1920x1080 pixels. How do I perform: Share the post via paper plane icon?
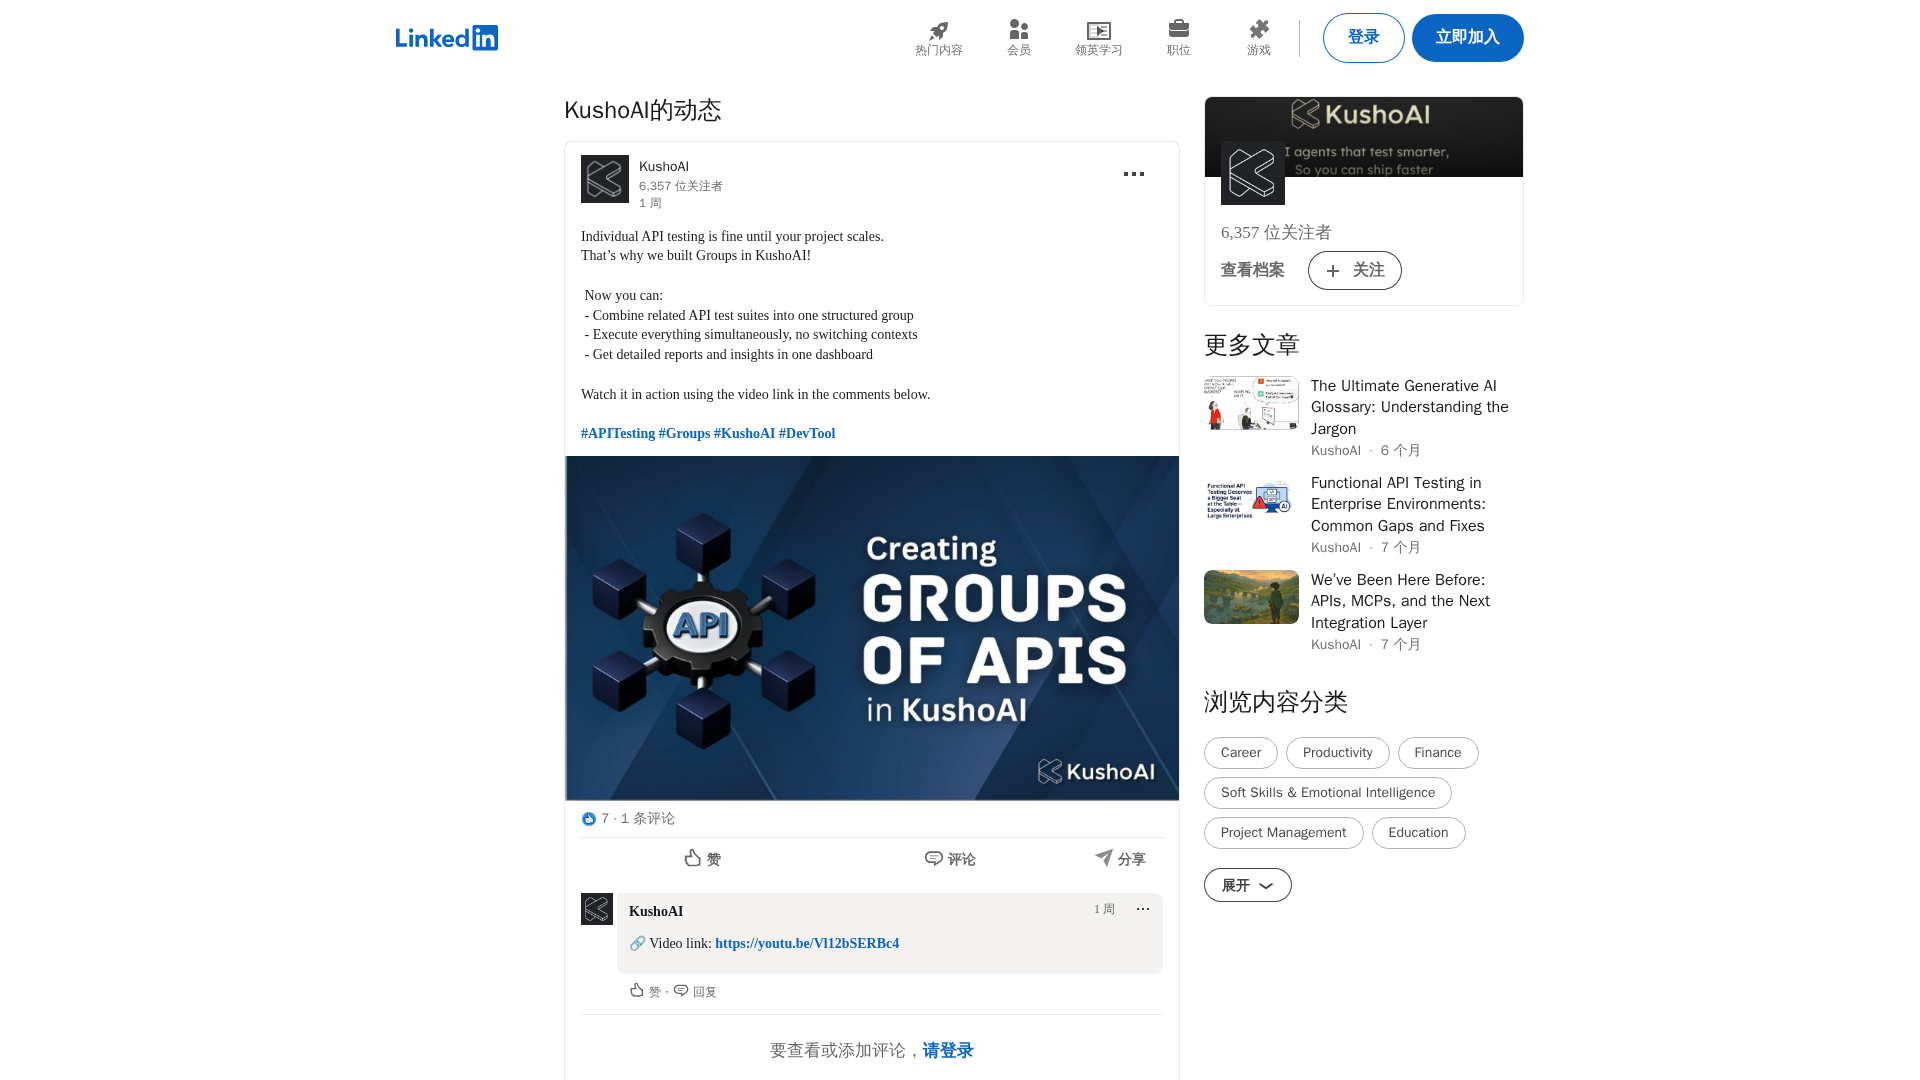pos(1120,859)
